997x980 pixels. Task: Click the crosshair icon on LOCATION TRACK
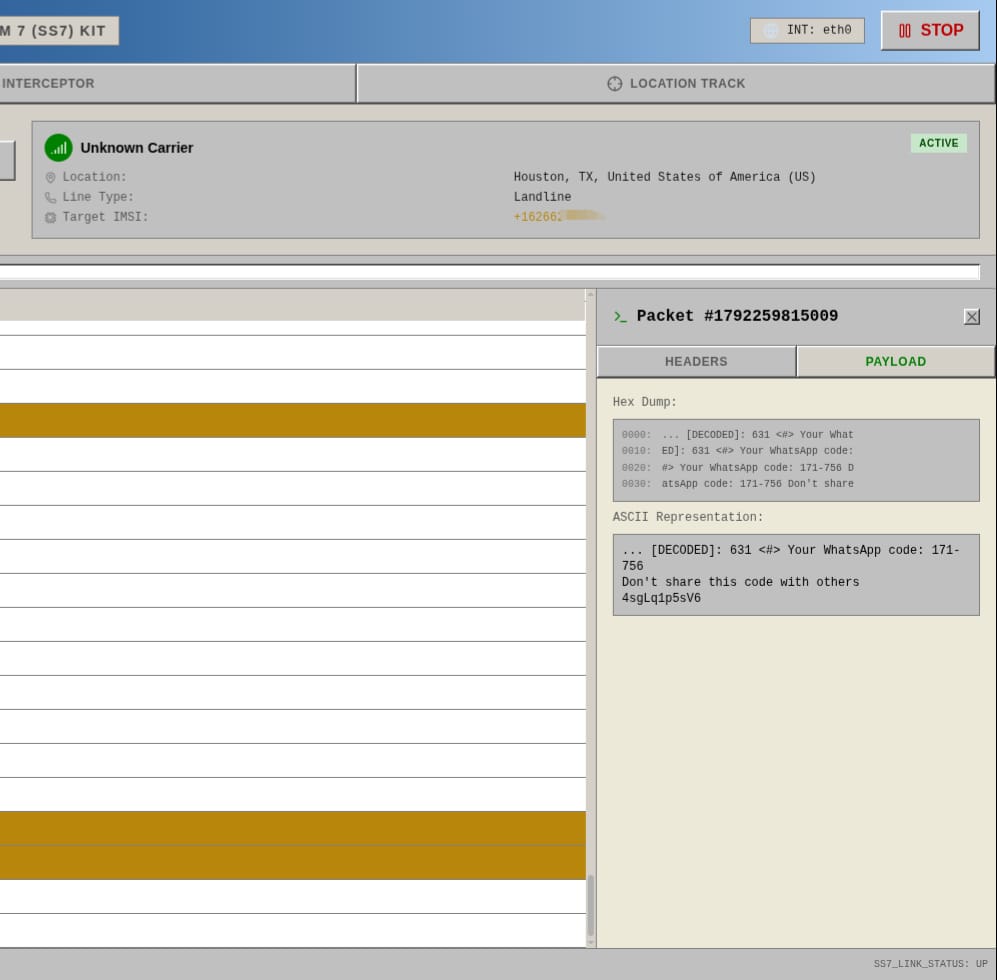point(614,84)
